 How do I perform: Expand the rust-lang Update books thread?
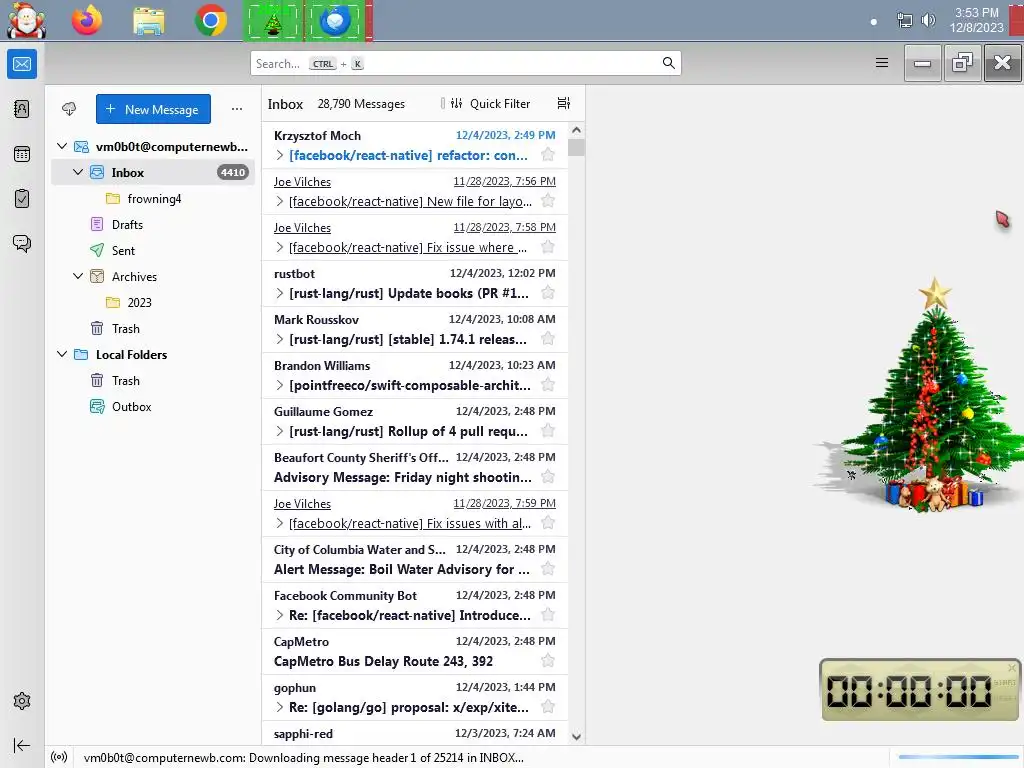pyautogui.click(x=280, y=293)
